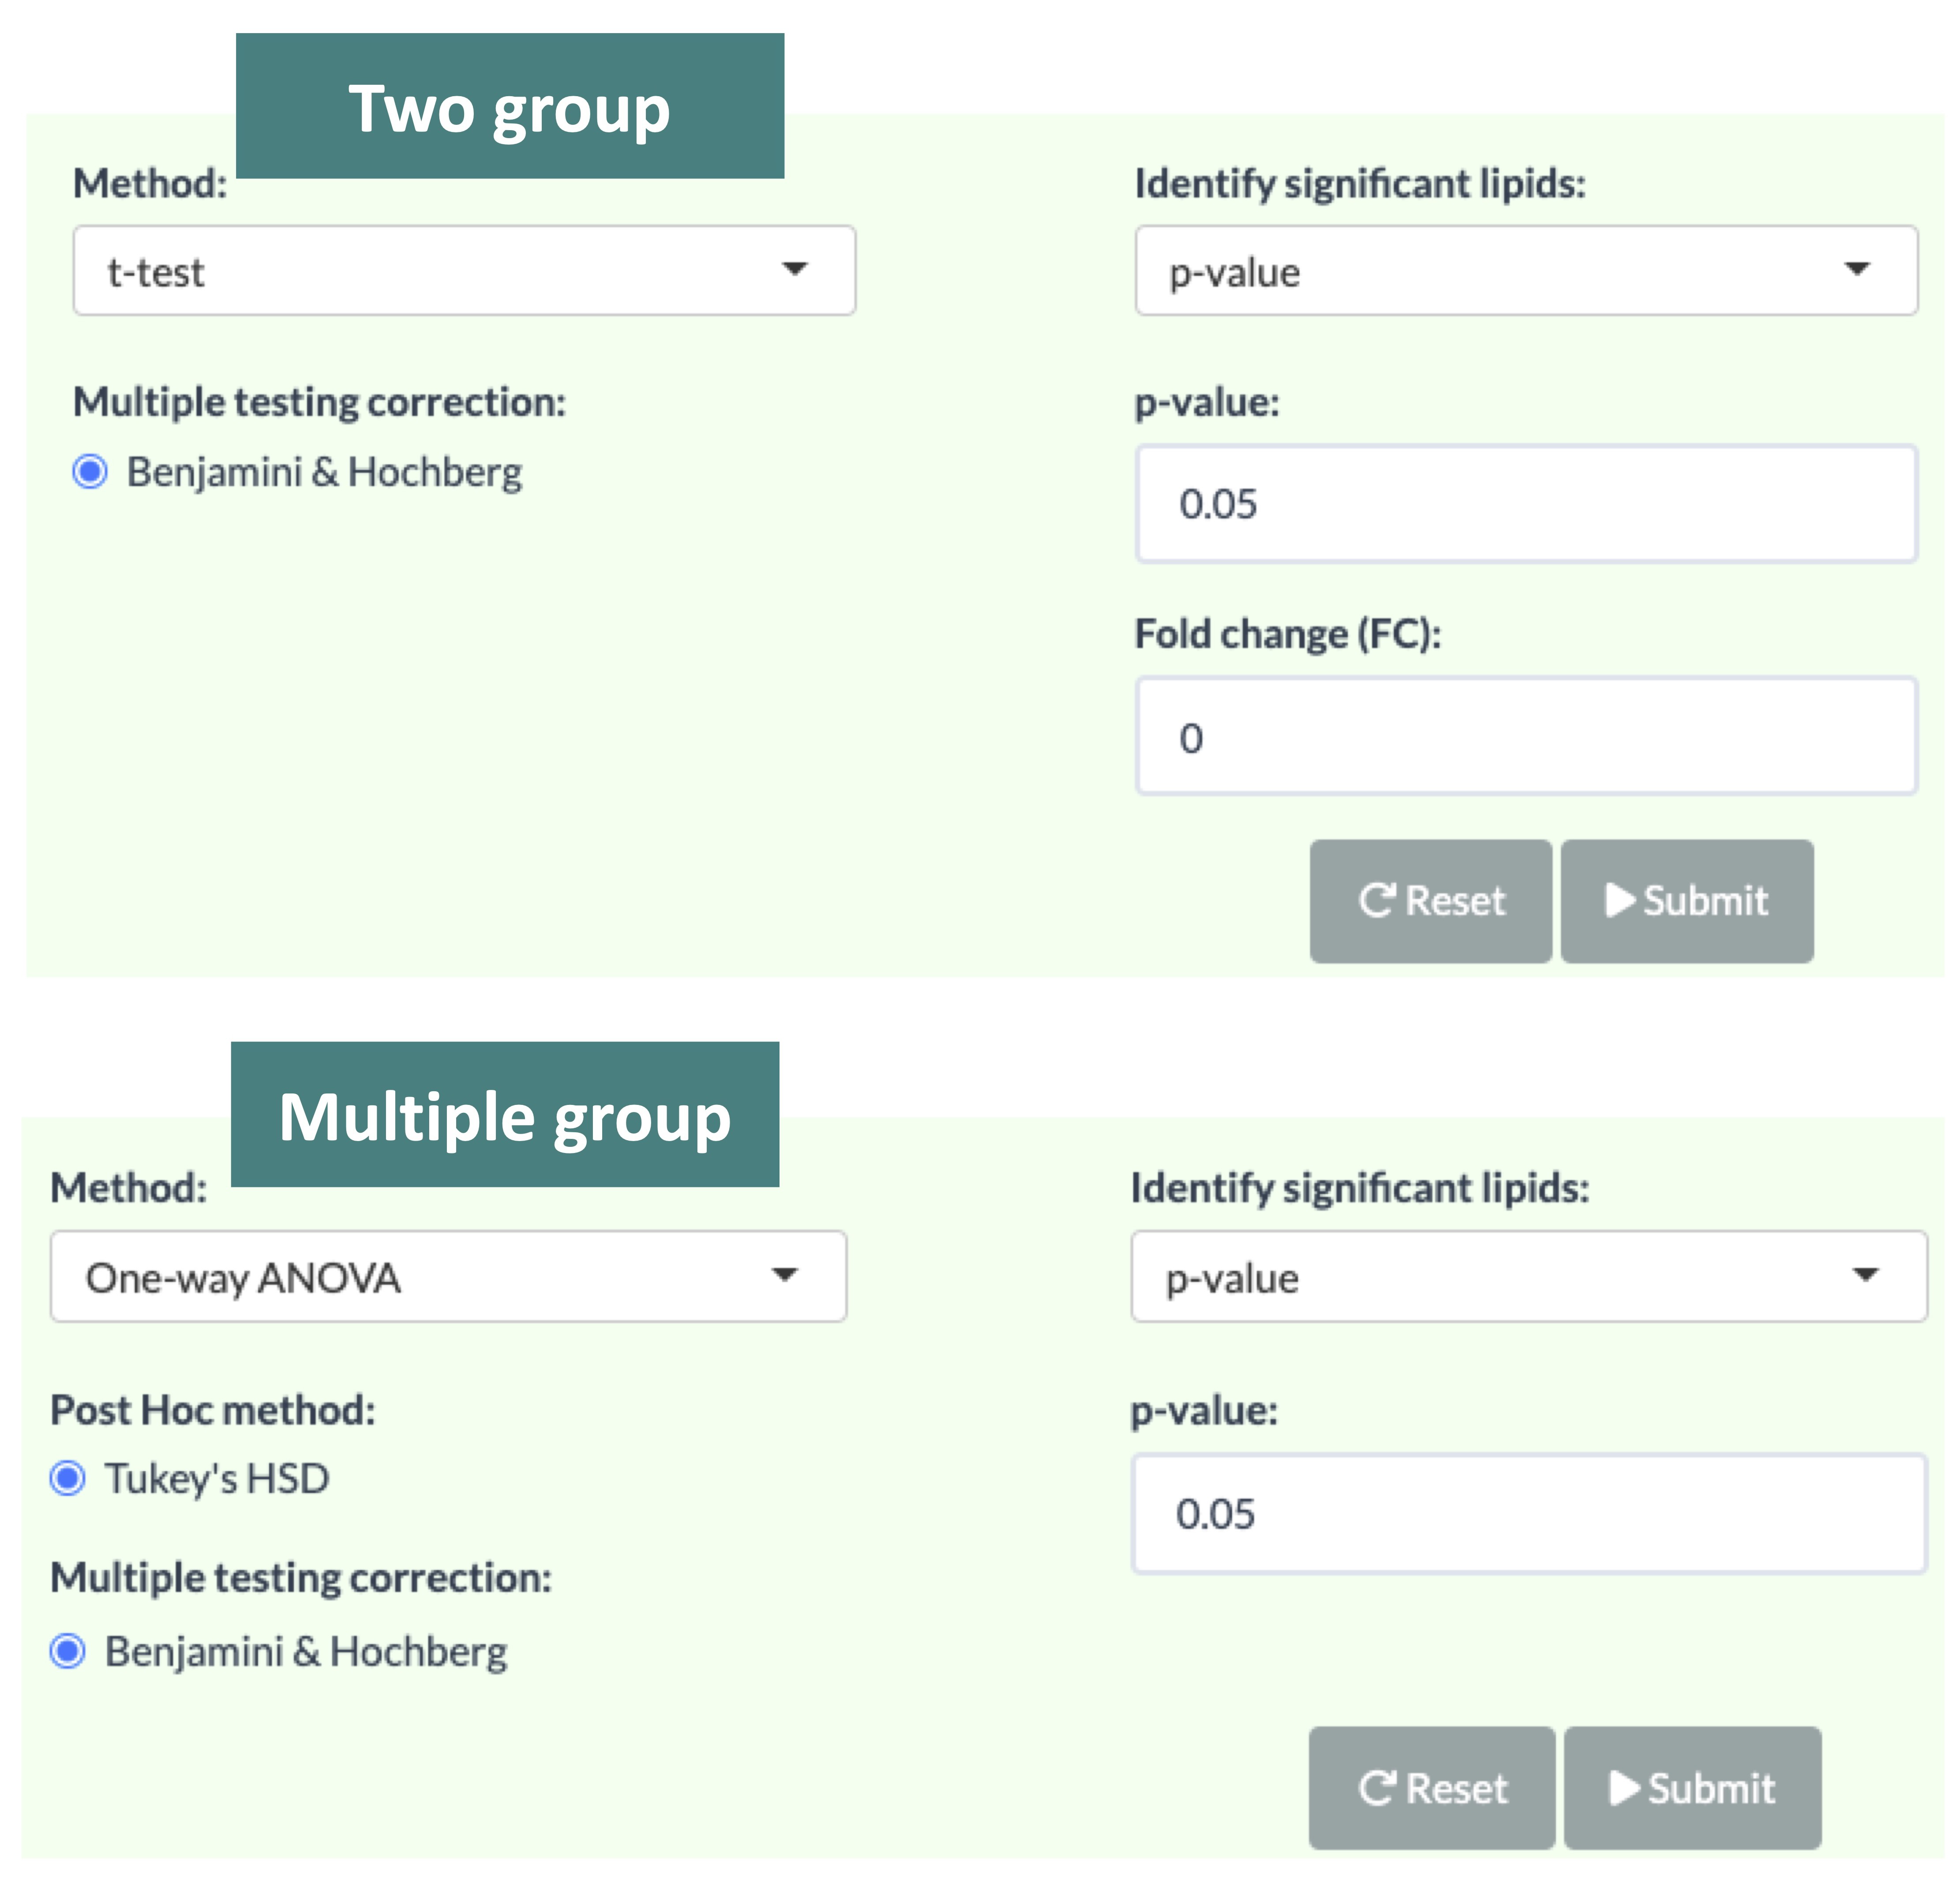Click the Two group p-value input field

[1525, 504]
